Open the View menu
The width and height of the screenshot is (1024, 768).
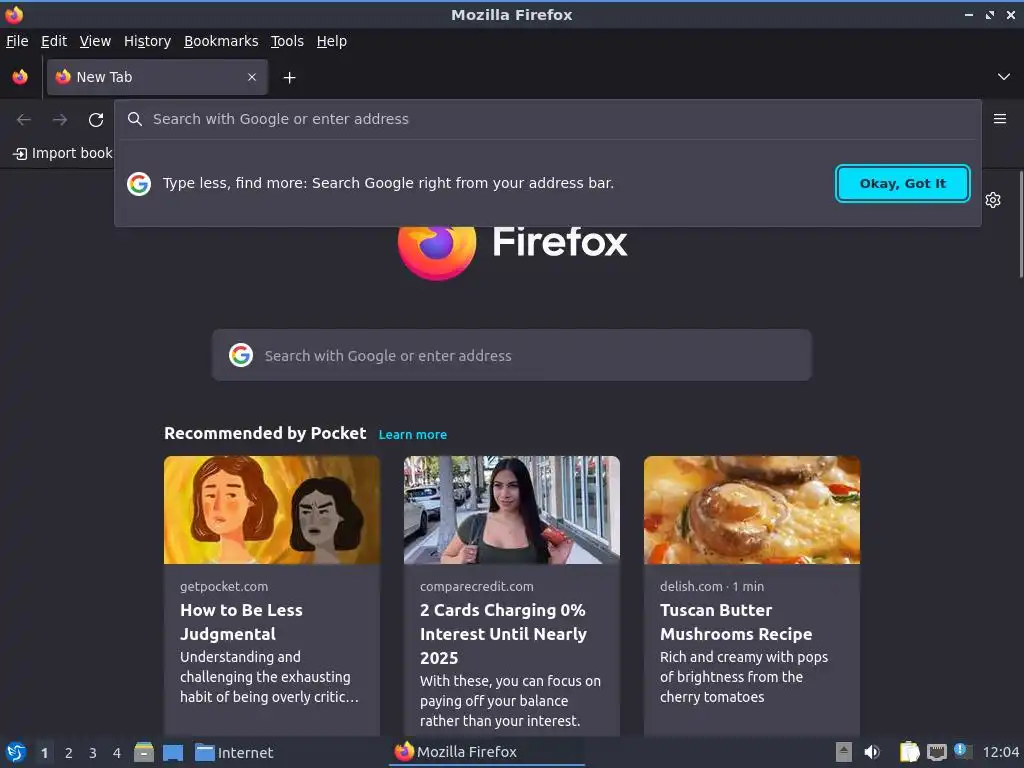coord(95,41)
